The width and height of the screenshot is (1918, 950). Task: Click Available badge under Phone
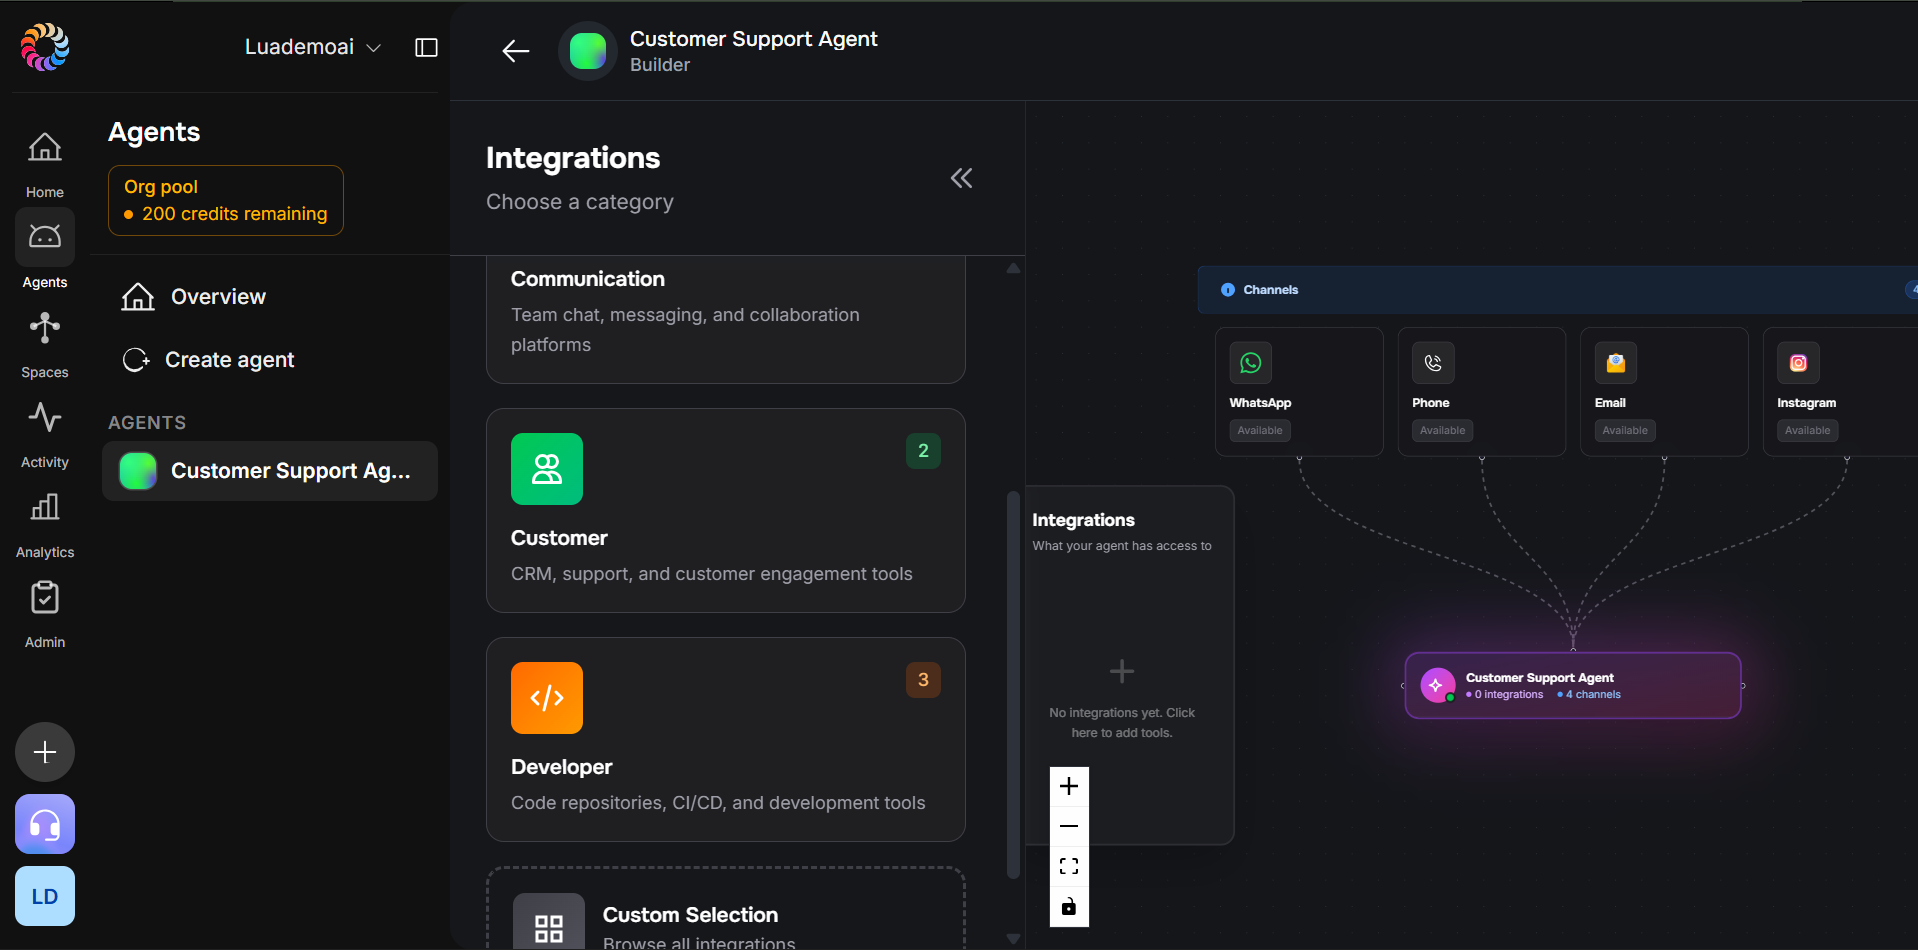[x=1443, y=431]
